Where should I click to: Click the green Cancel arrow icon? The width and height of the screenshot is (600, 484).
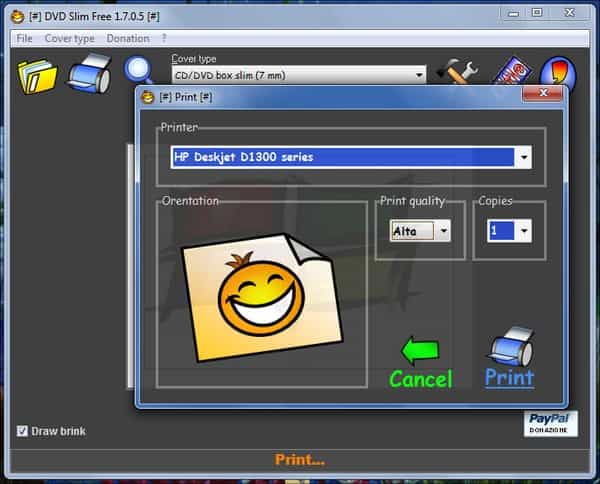coord(420,350)
